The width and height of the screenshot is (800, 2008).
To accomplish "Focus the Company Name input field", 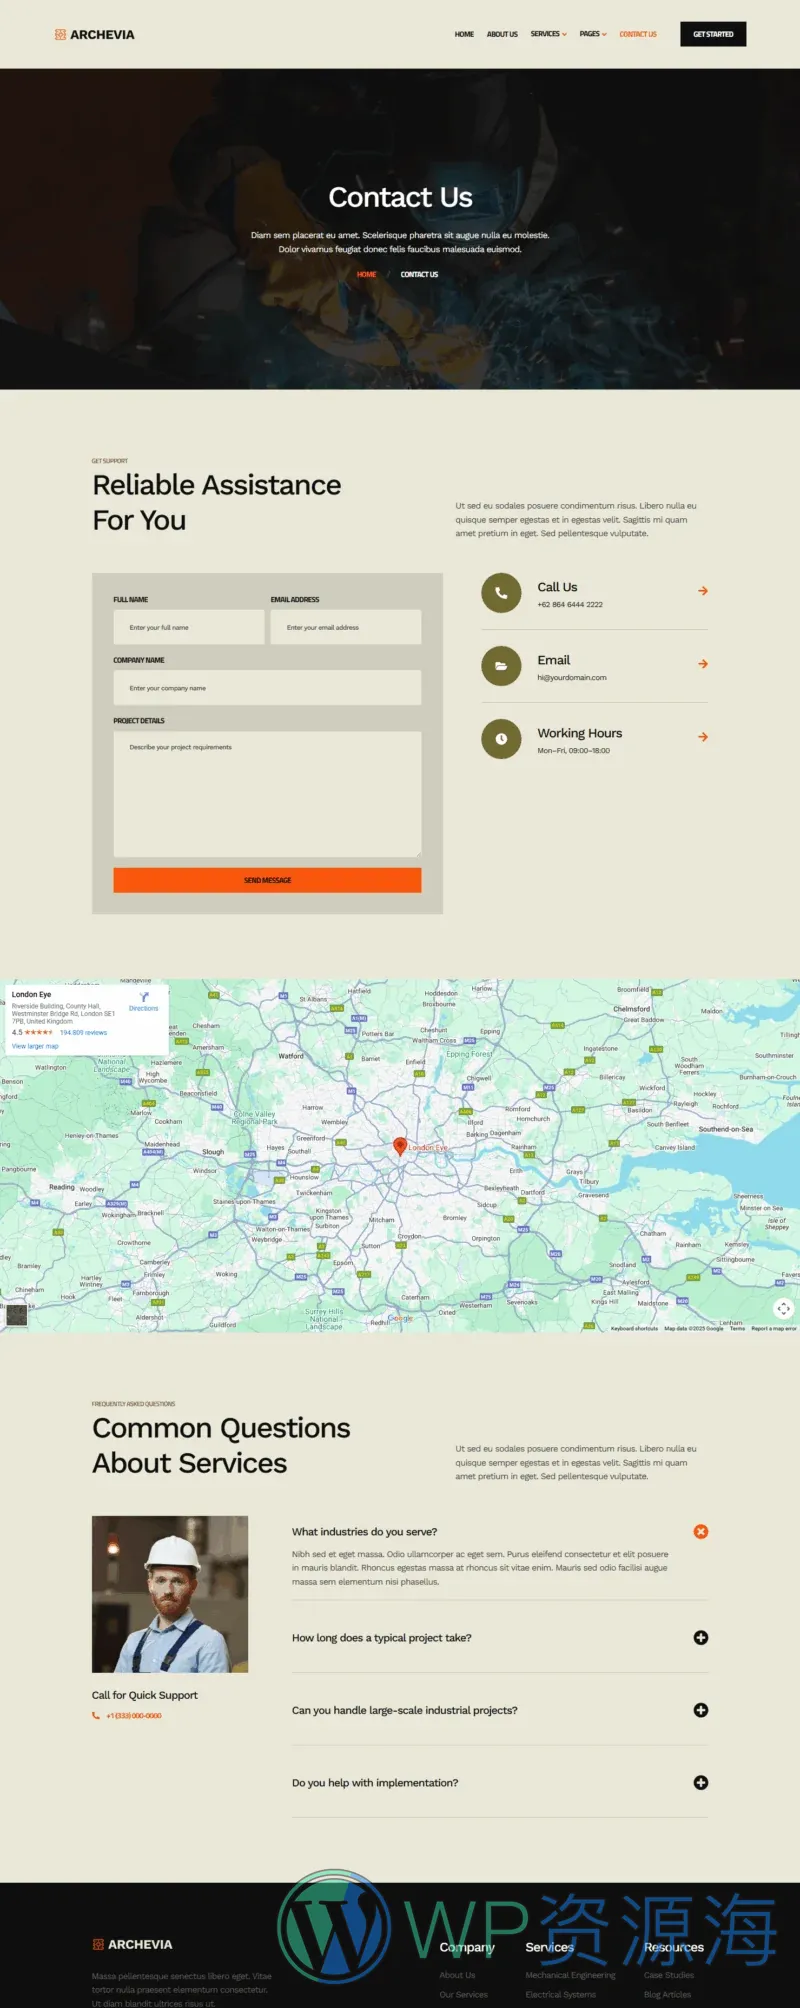I will coord(267,688).
